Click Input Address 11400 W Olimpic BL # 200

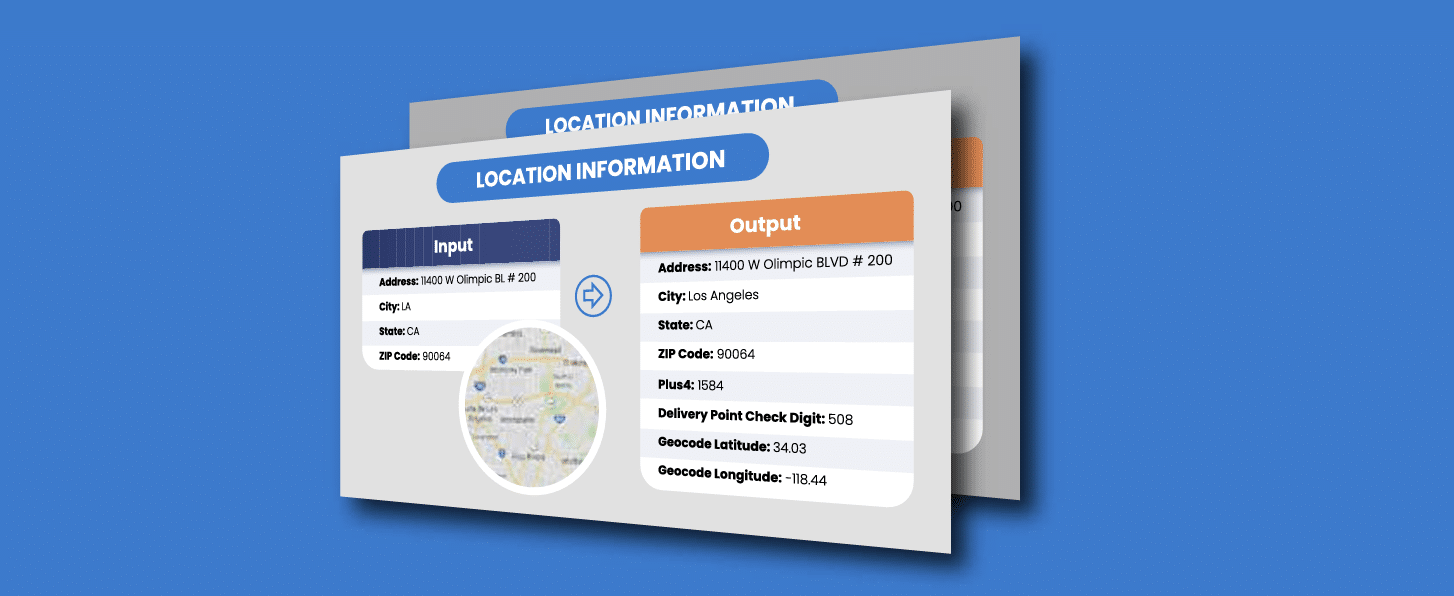click(461, 280)
